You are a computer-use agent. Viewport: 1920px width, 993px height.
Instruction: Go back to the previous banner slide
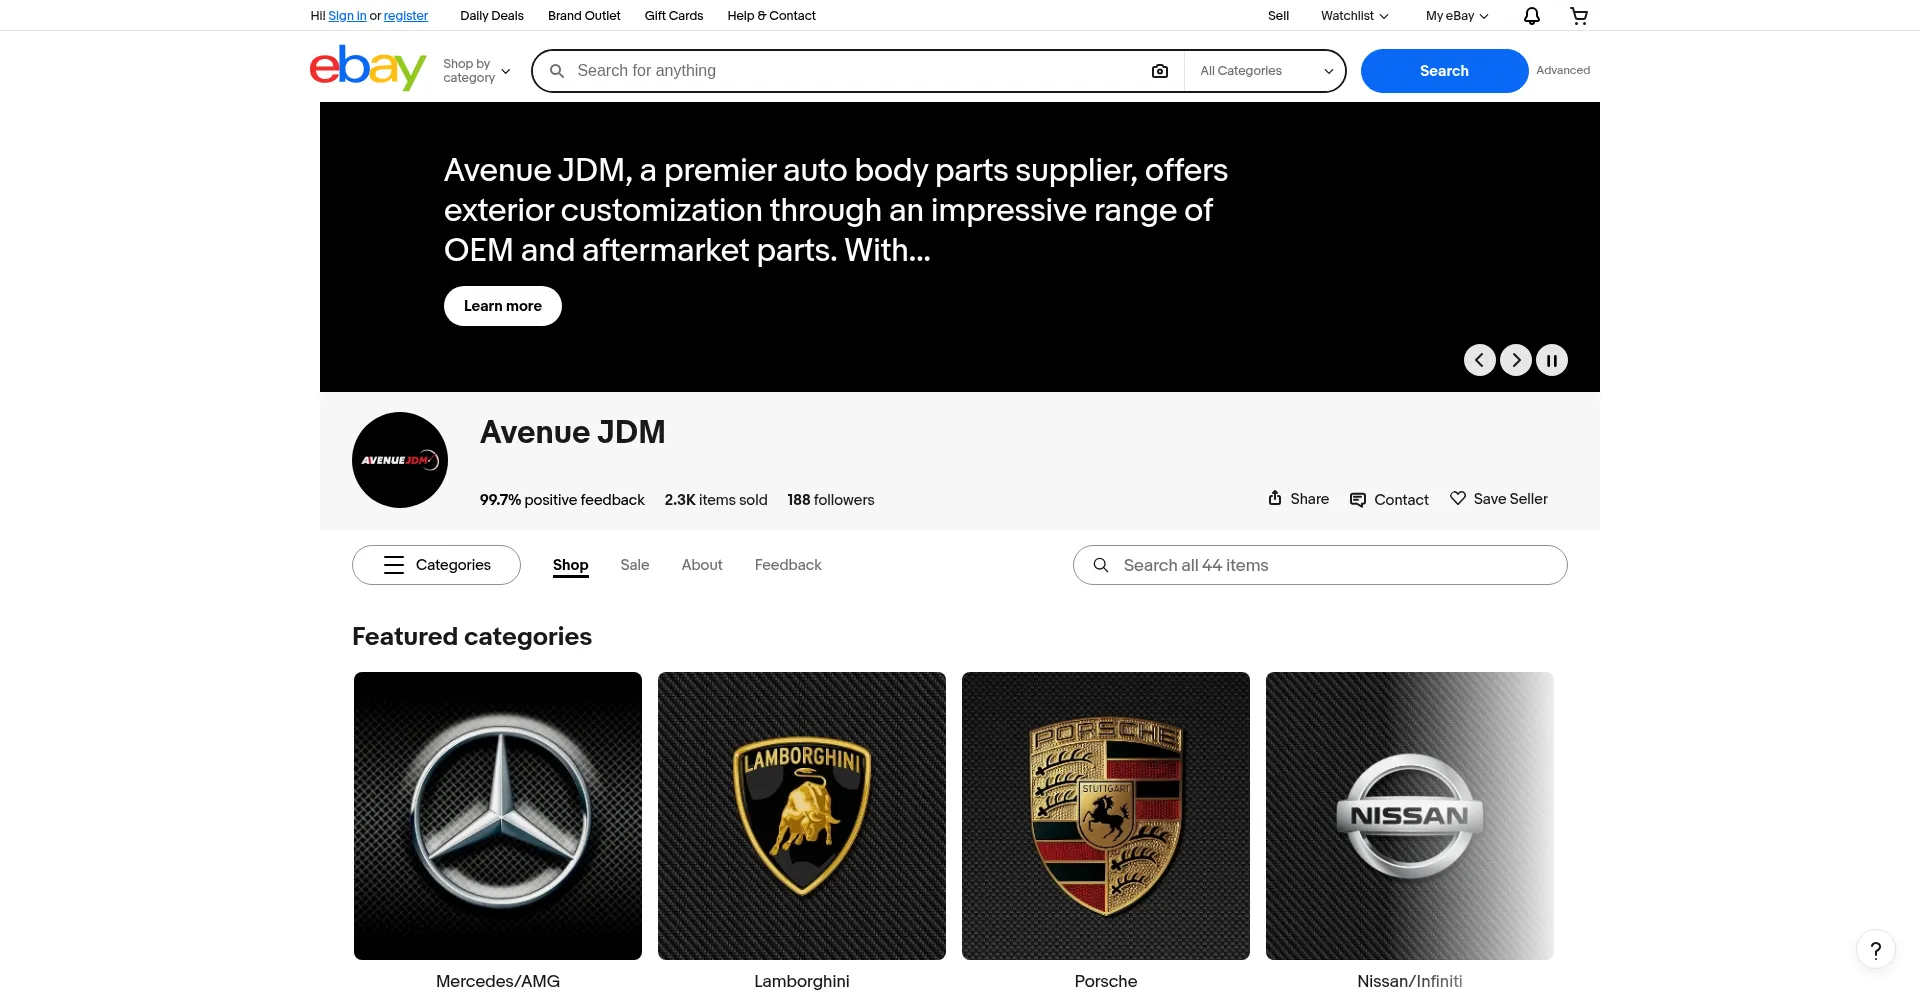1480,360
